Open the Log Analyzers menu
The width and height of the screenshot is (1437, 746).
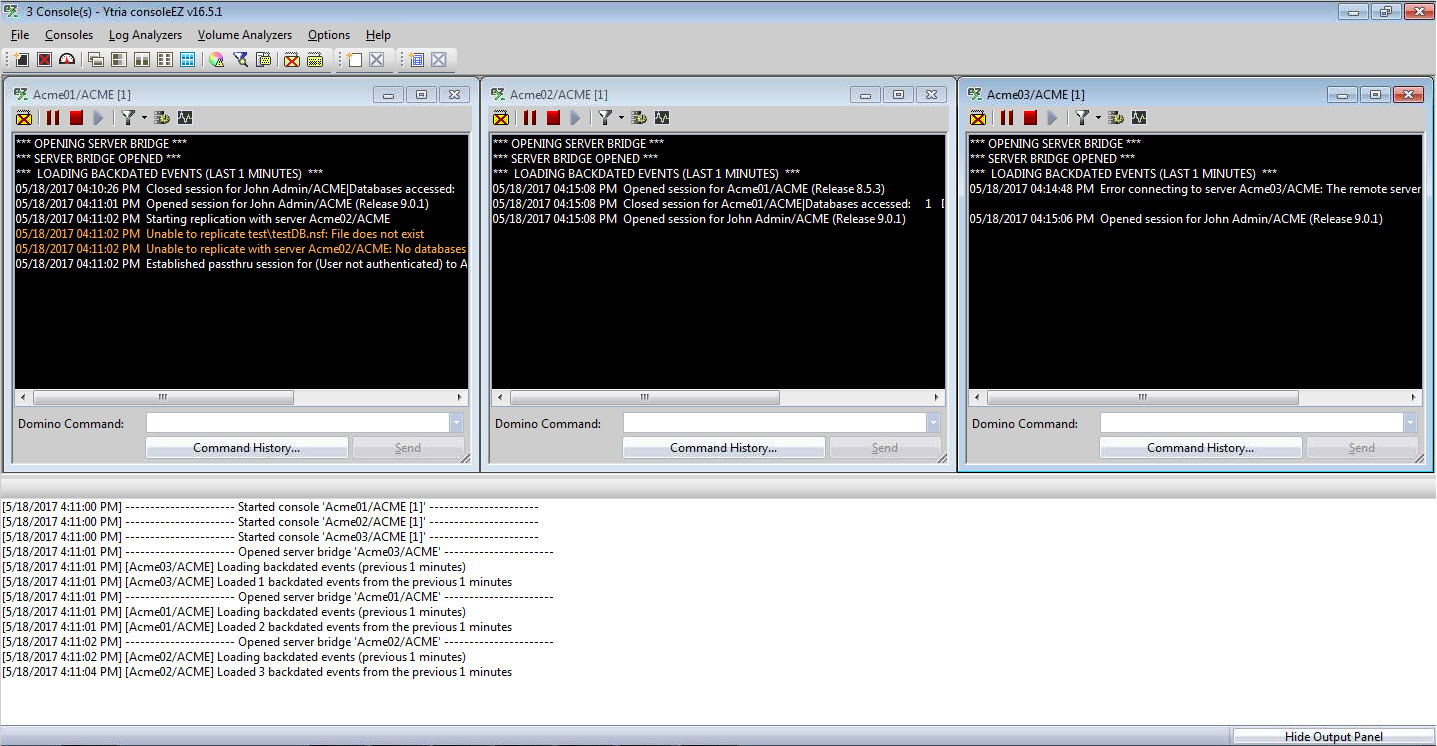pyautogui.click(x=144, y=34)
